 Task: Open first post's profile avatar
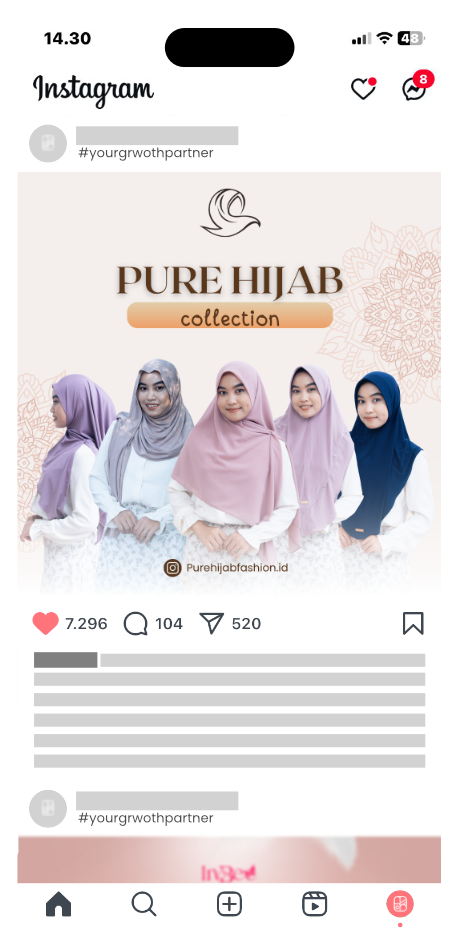click(x=48, y=144)
